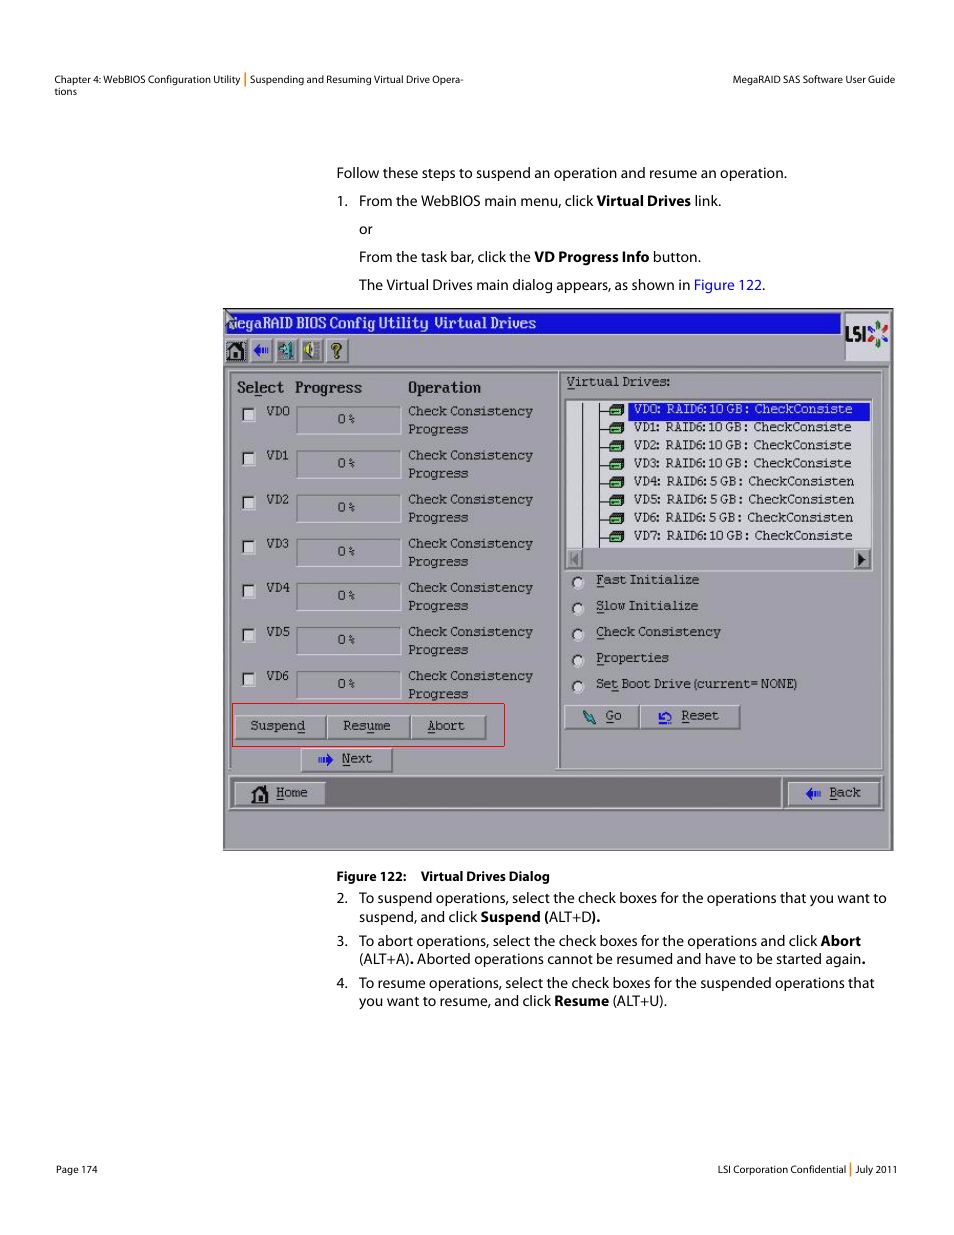
Task: Click the question mark help icon
Action: pyautogui.click(x=336, y=351)
